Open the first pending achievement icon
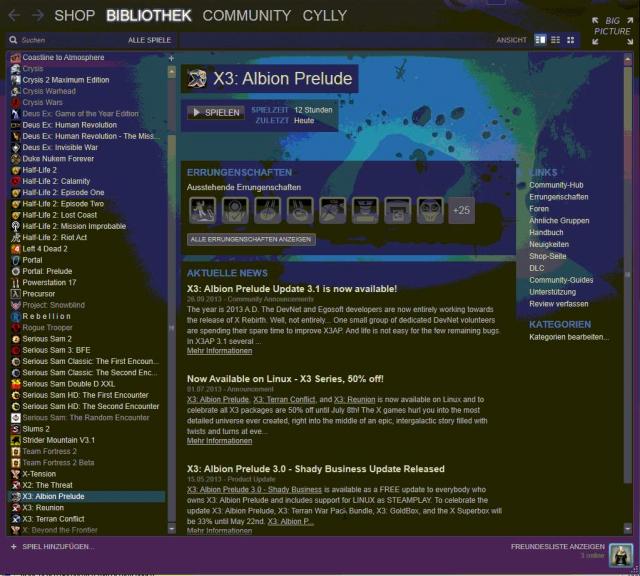Screen dimensions: 640x576 (x=202, y=210)
